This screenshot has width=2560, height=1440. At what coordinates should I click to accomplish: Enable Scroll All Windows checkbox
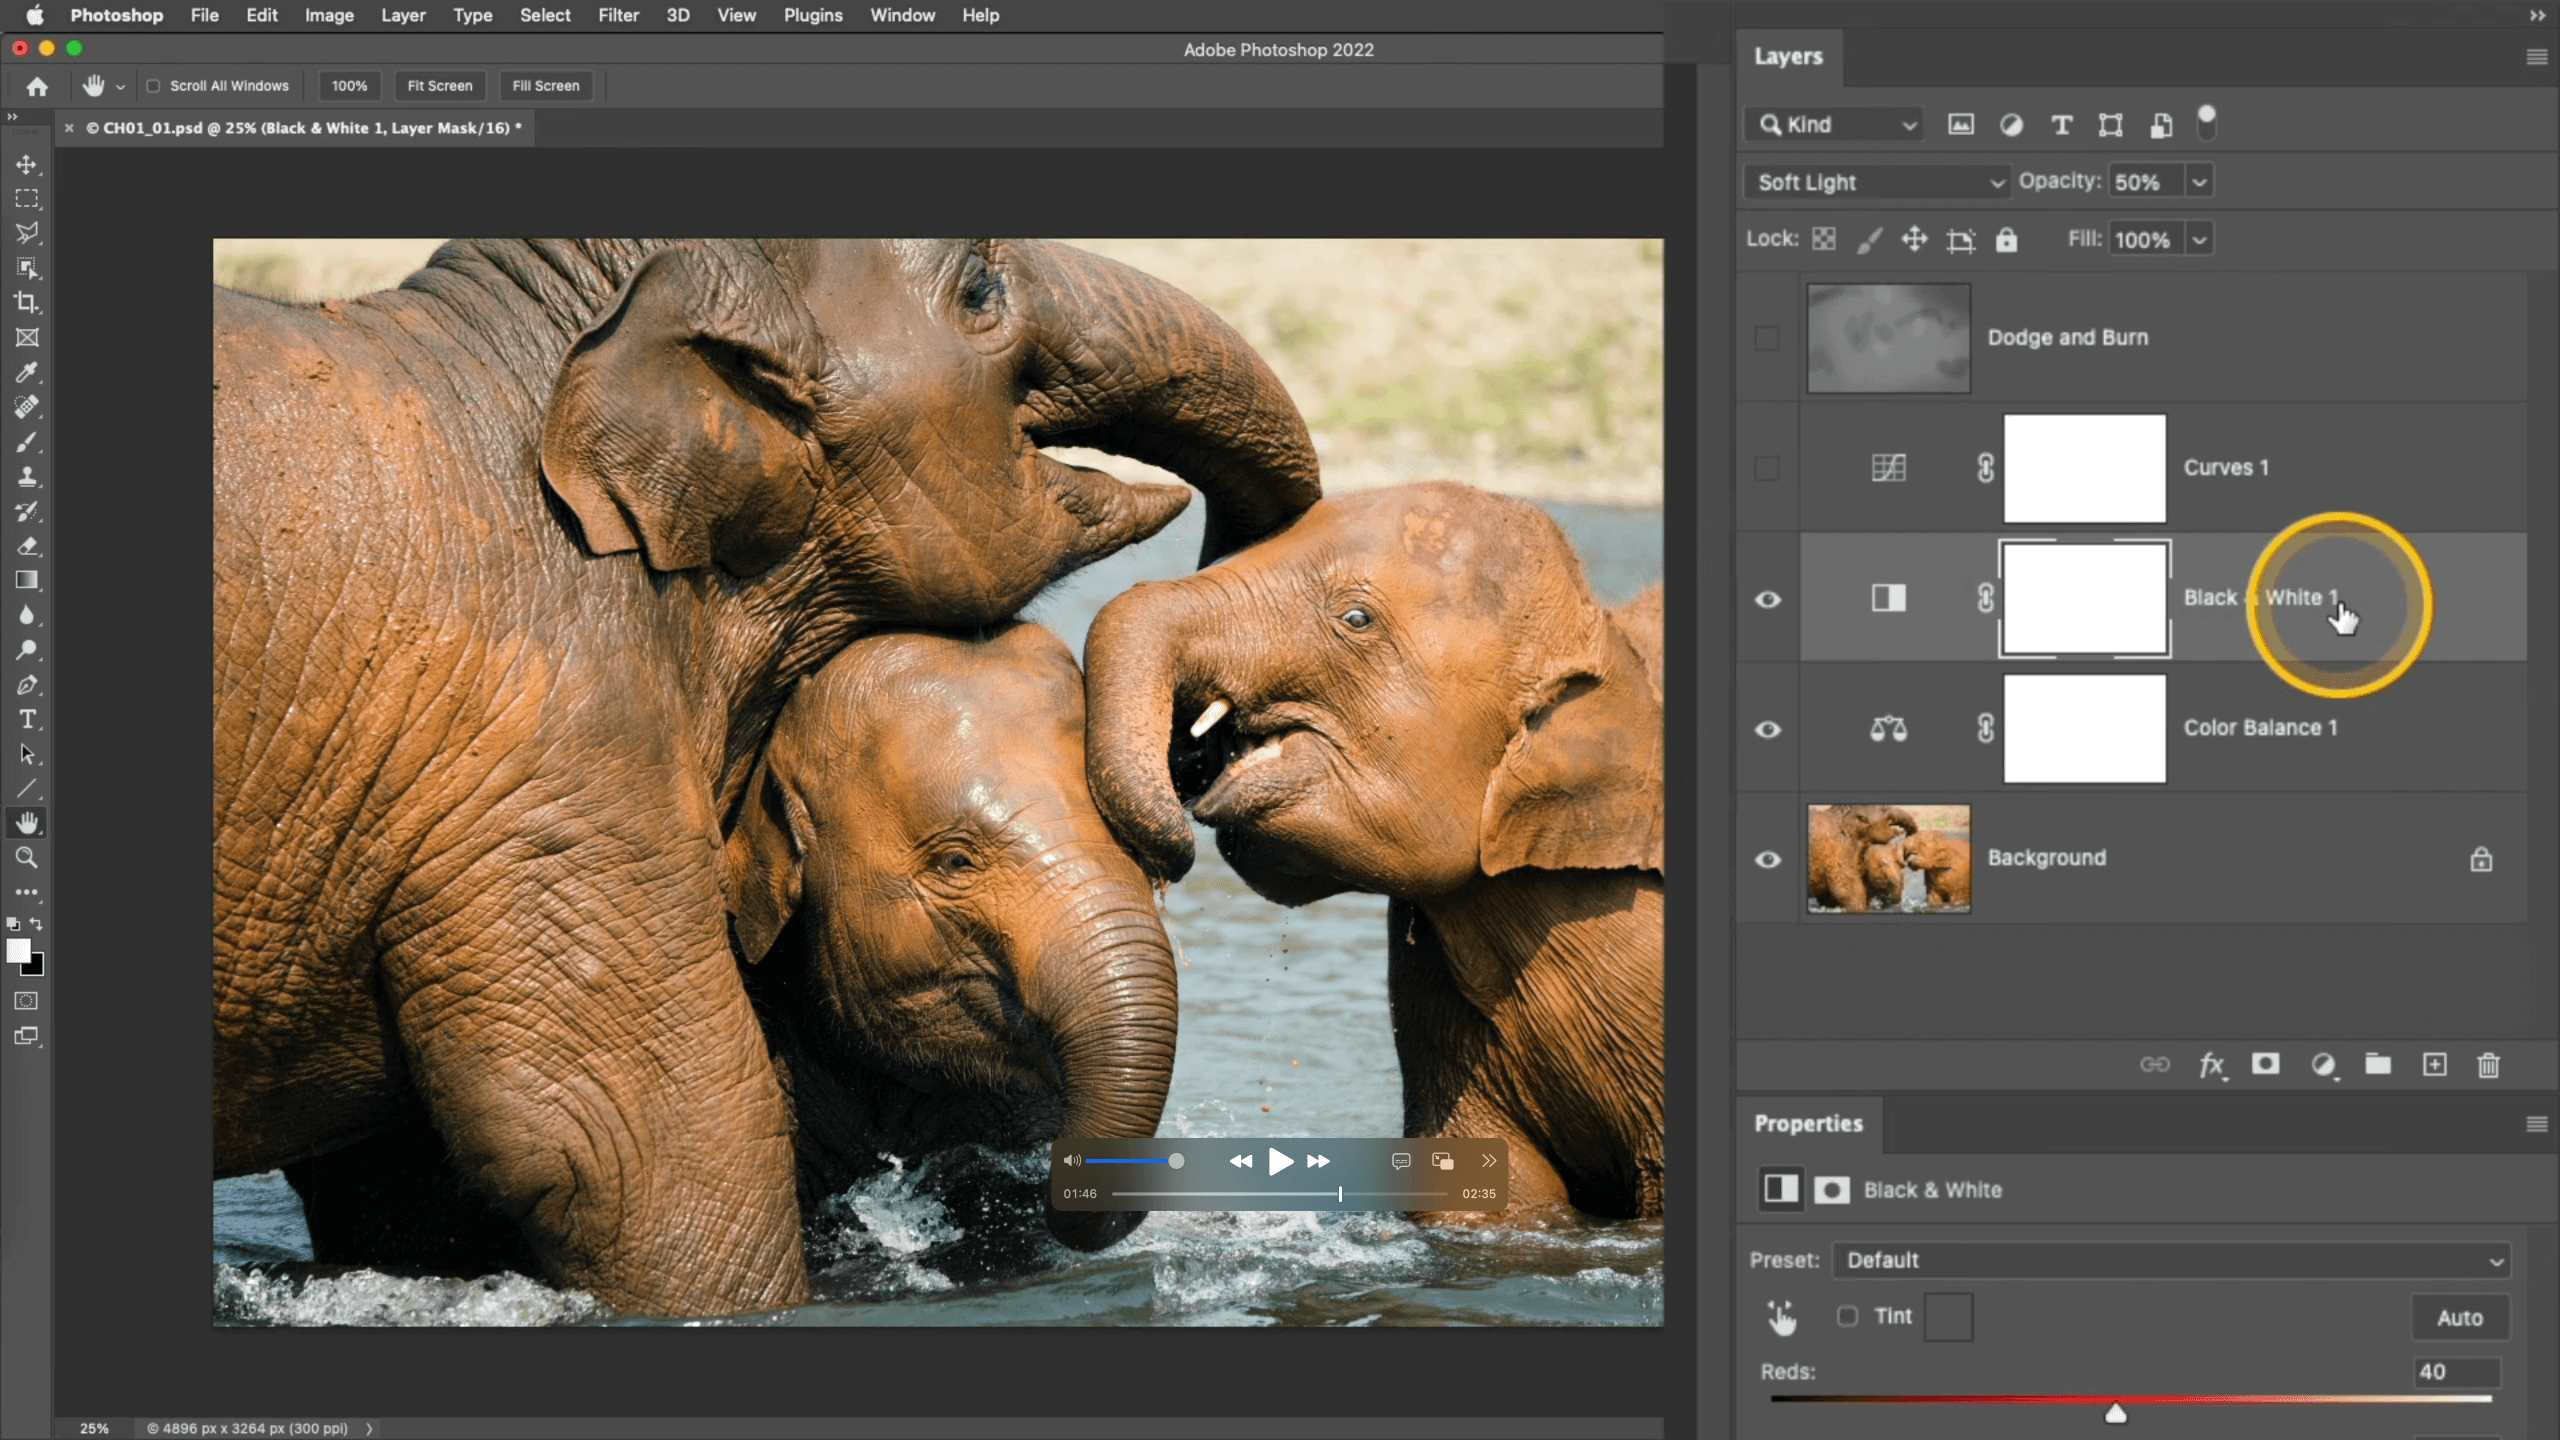(x=154, y=86)
